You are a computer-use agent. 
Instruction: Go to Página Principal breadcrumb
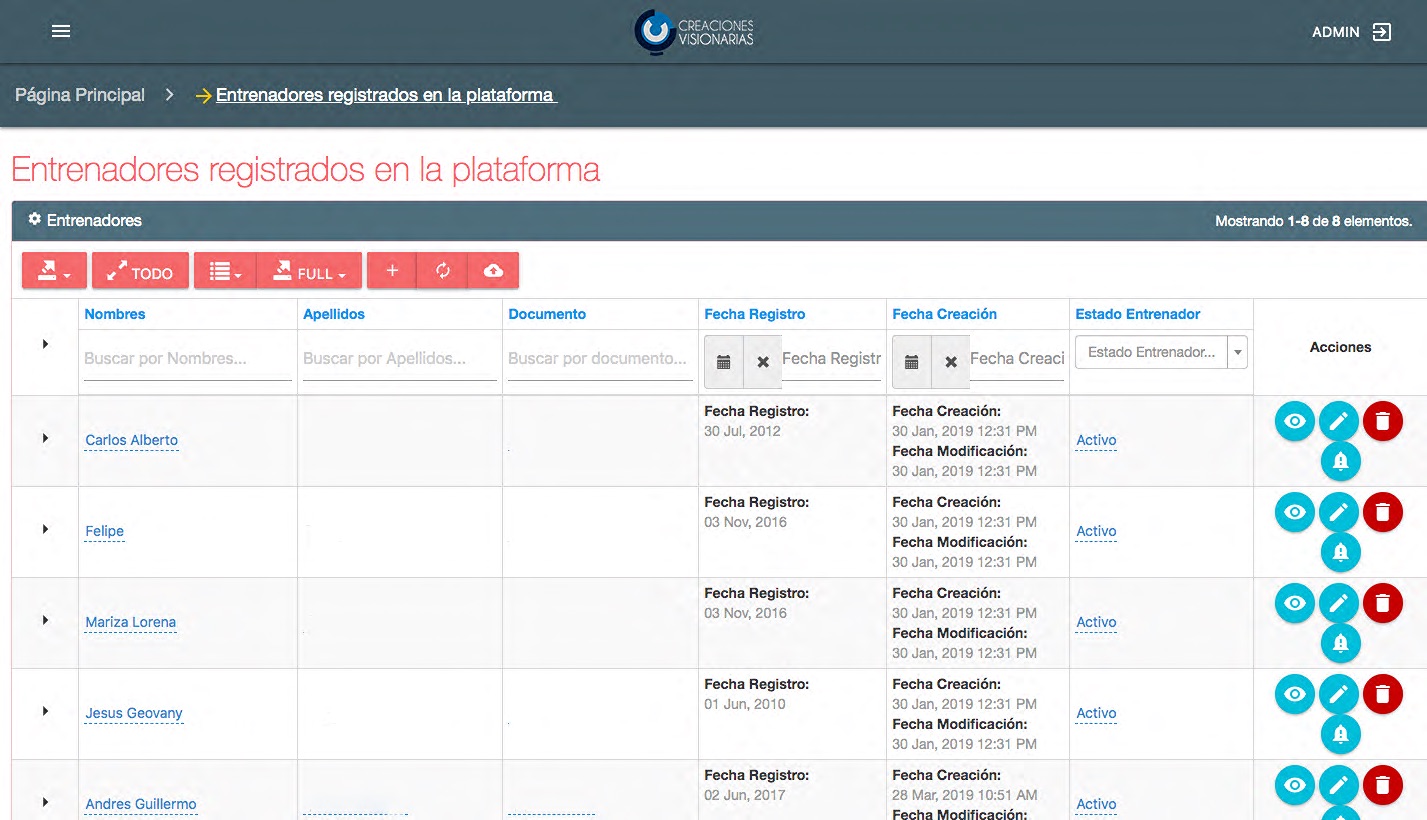[80, 95]
